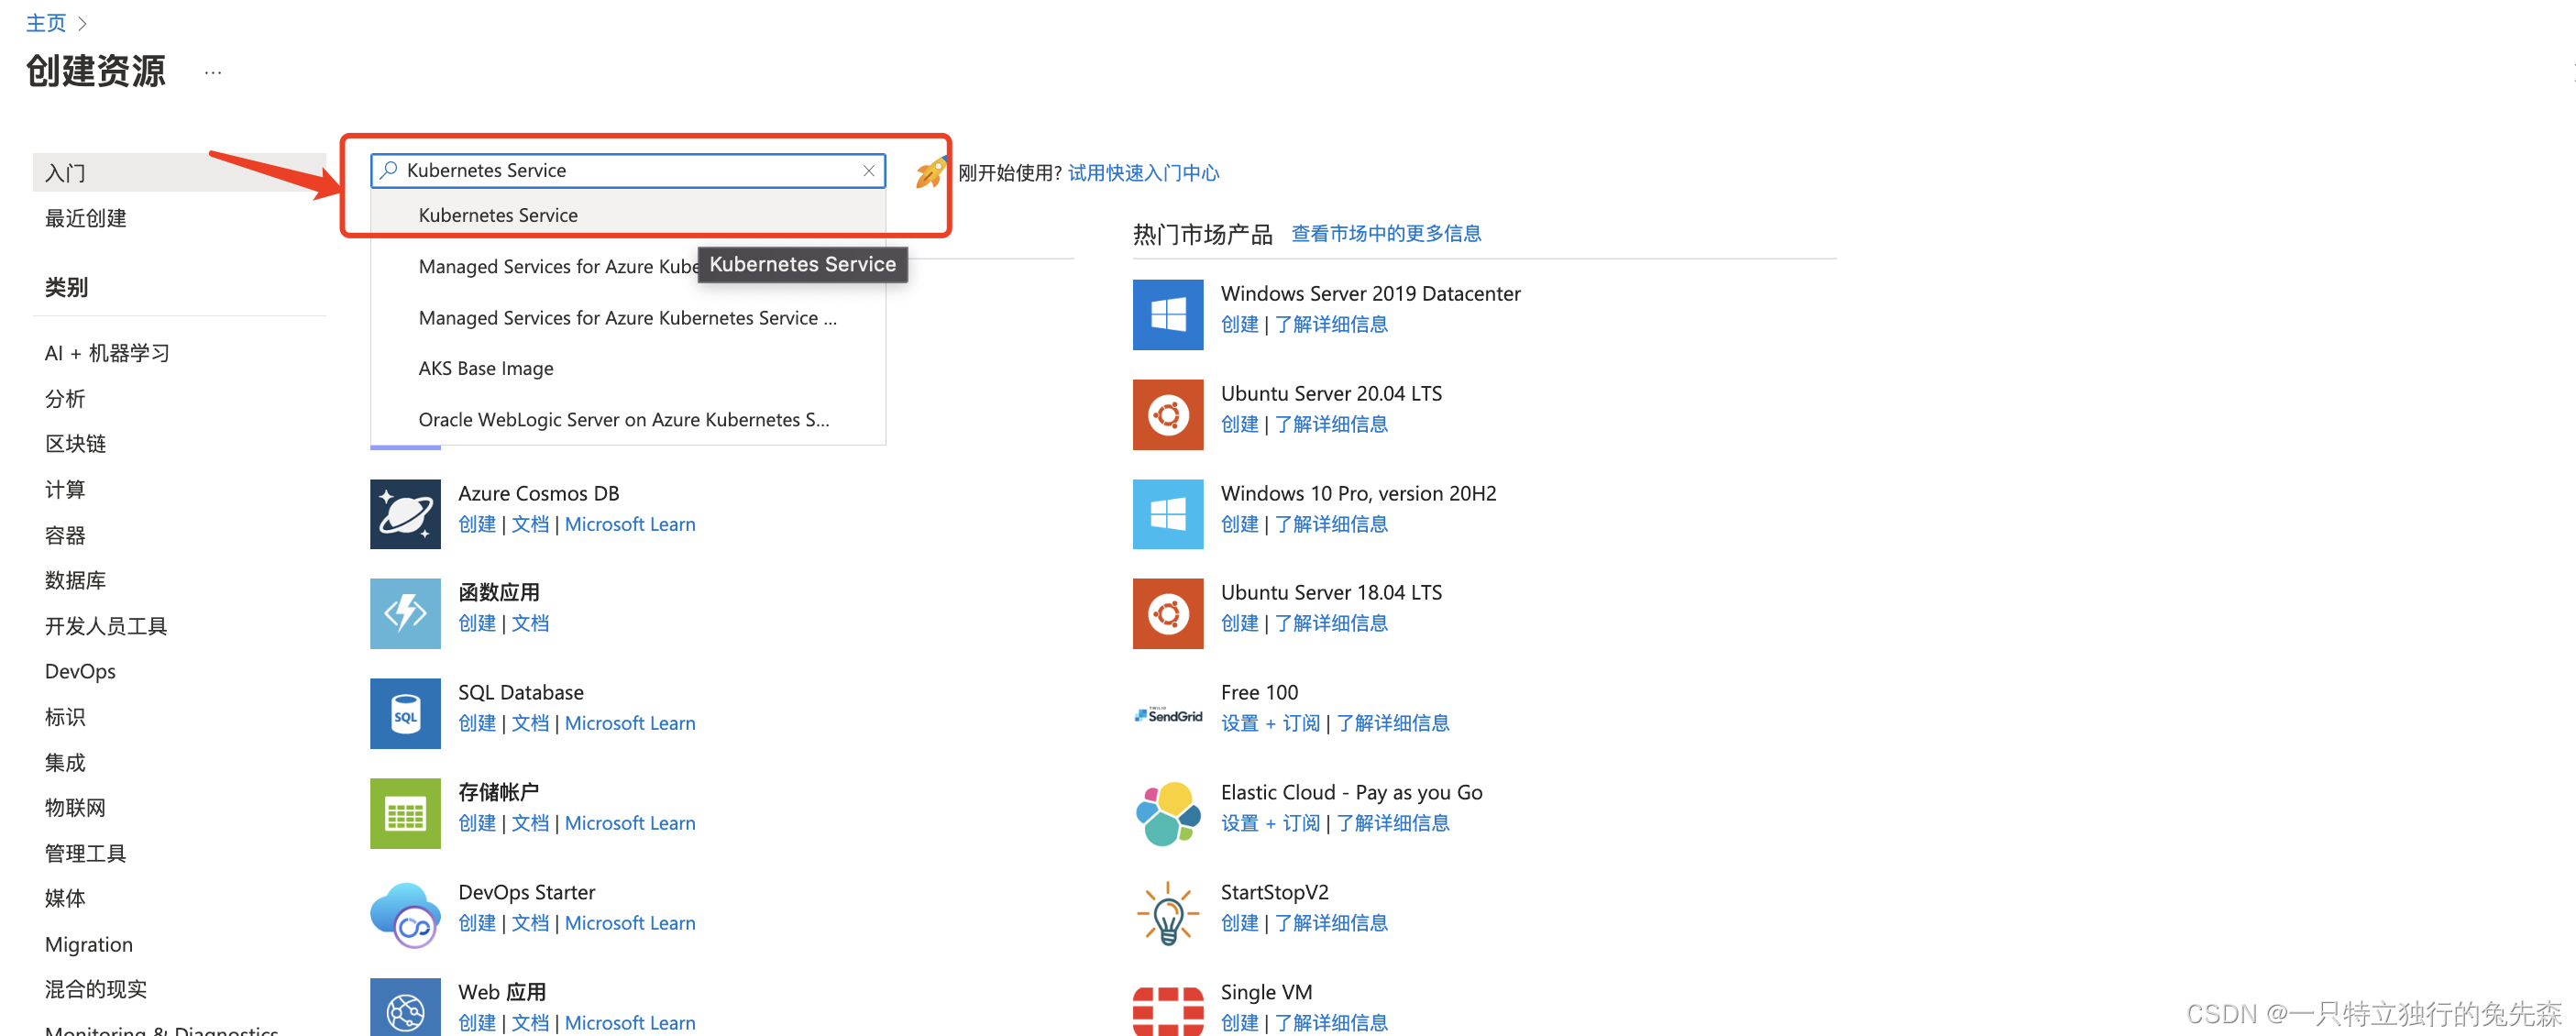Image resolution: width=2576 pixels, height=1036 pixels.
Task: Click Ubuntu Server 20.04 LTS icon
Action: click(1168, 414)
